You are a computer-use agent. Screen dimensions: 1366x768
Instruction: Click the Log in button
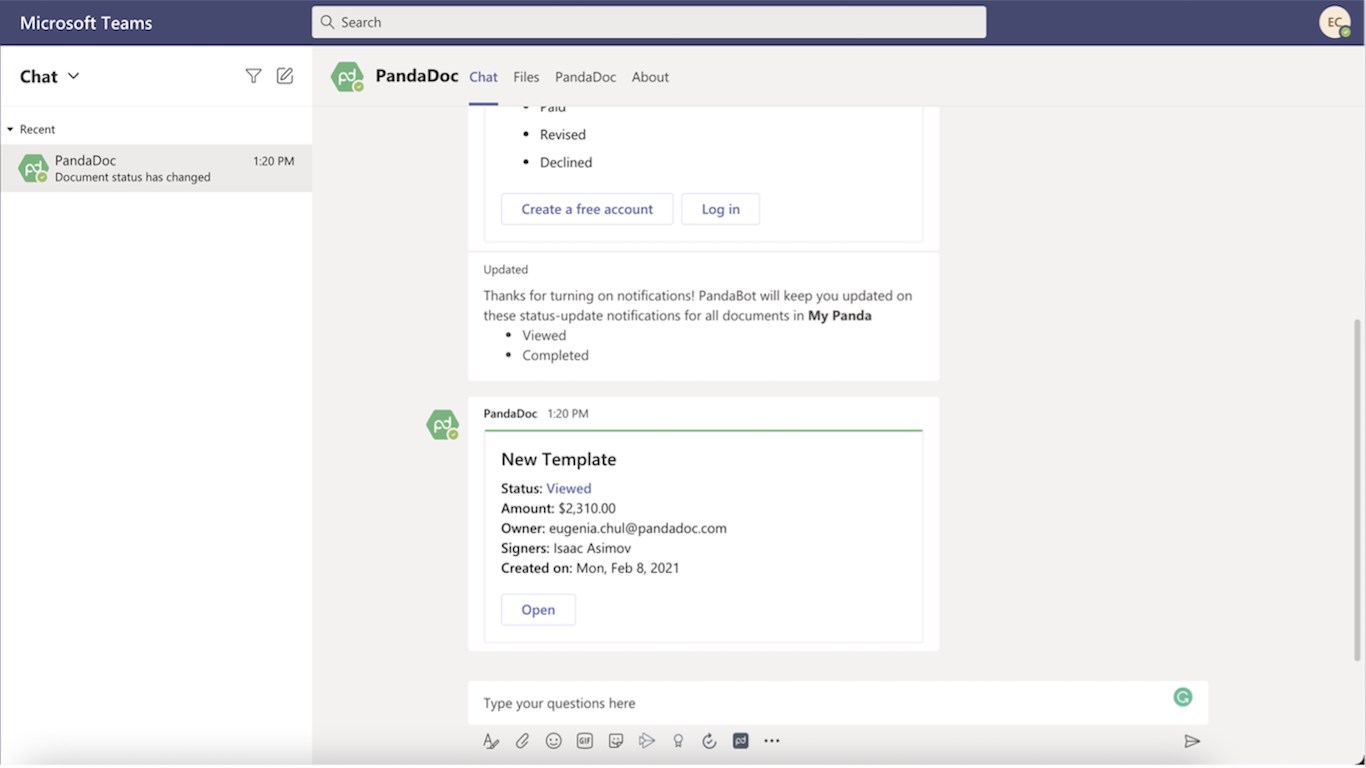click(721, 209)
